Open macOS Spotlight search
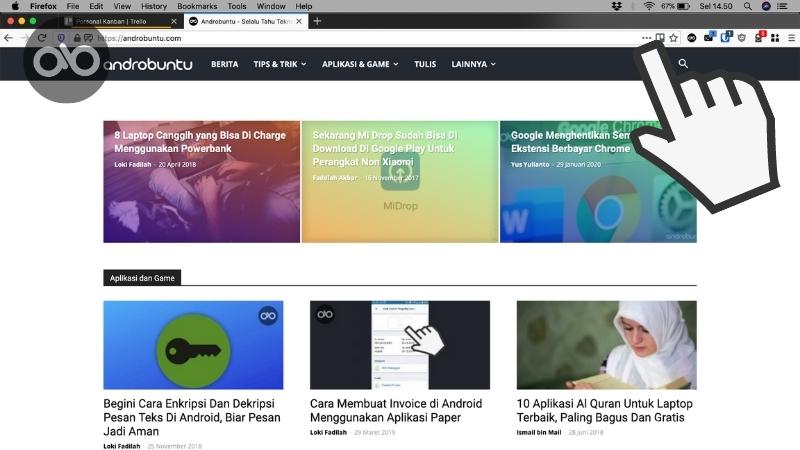The height and width of the screenshot is (450, 800). click(747, 6)
